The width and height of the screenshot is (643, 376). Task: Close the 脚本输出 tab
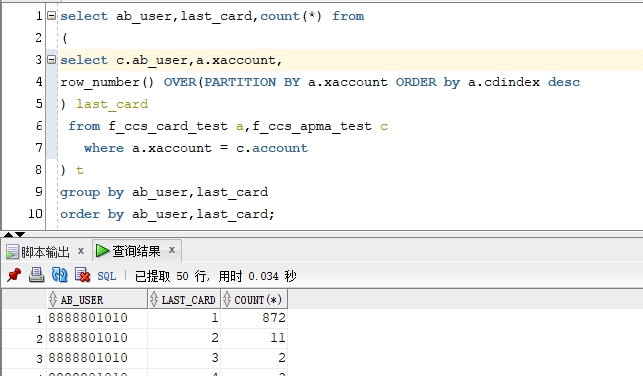(x=81, y=251)
